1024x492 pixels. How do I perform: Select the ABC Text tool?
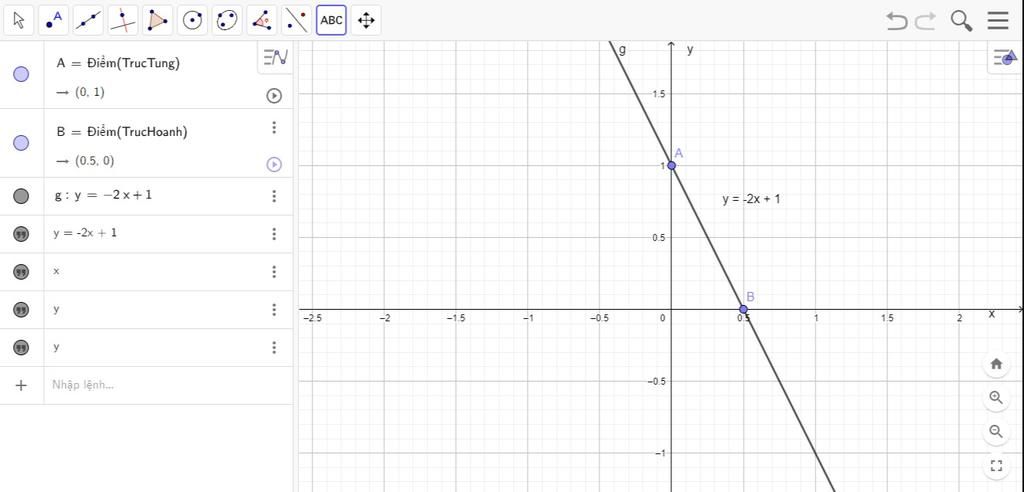tap(331, 20)
